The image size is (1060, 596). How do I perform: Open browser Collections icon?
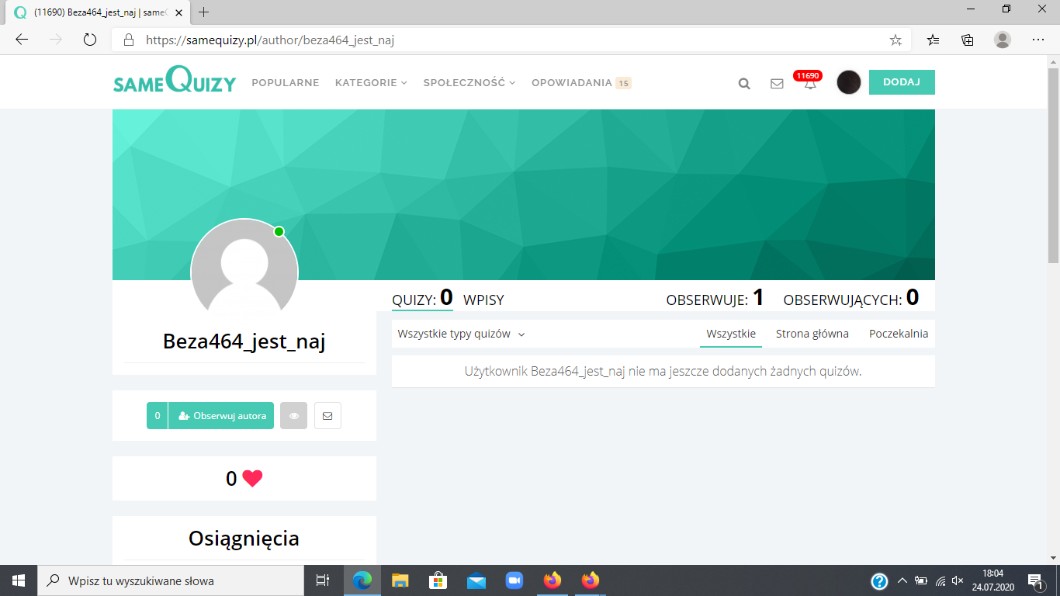pyautogui.click(x=967, y=40)
